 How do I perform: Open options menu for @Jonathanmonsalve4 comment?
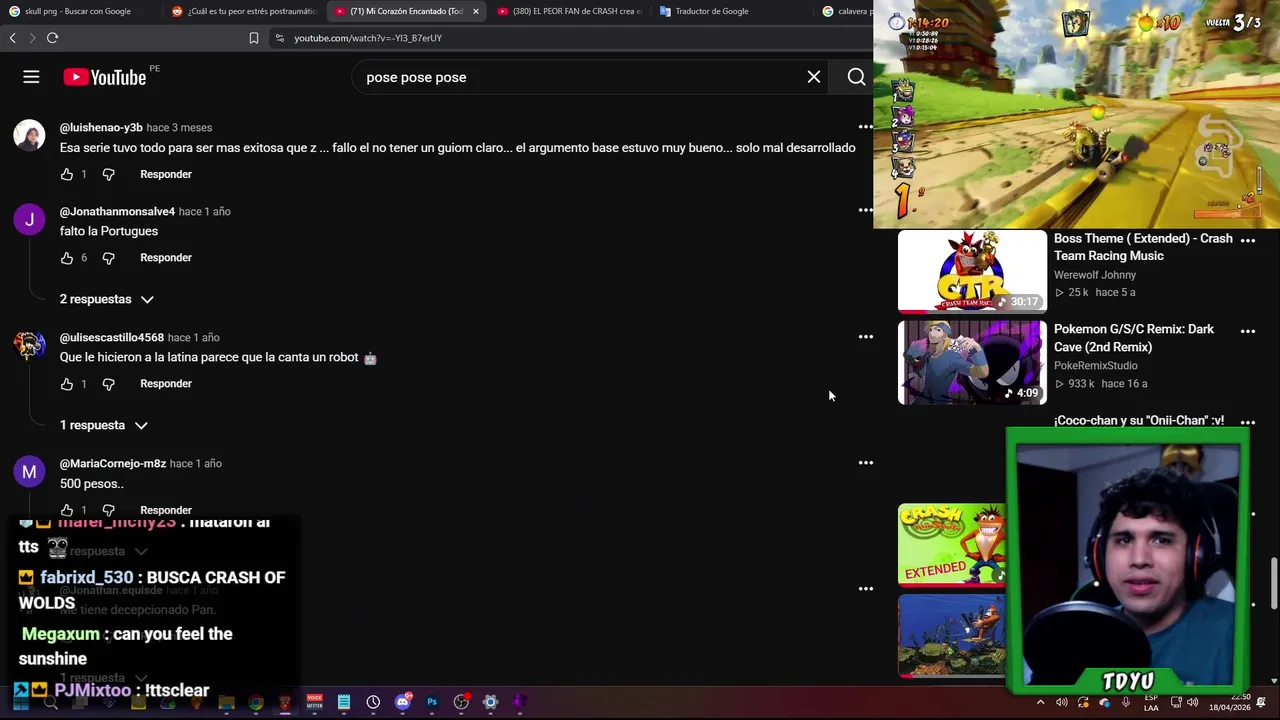click(x=866, y=210)
